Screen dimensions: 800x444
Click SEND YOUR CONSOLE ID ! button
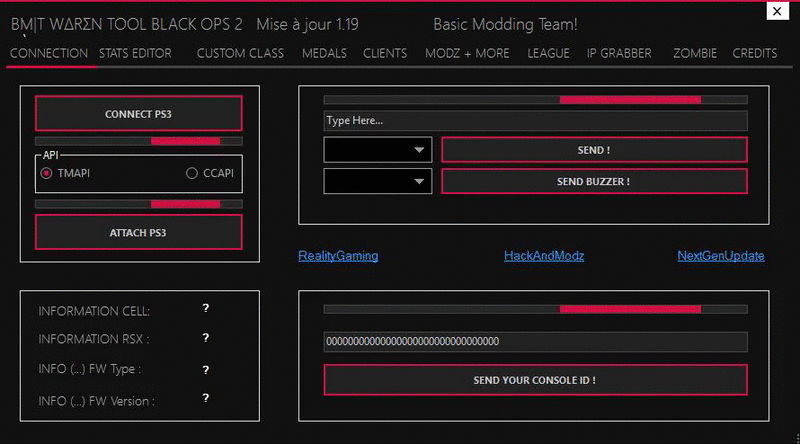535,380
